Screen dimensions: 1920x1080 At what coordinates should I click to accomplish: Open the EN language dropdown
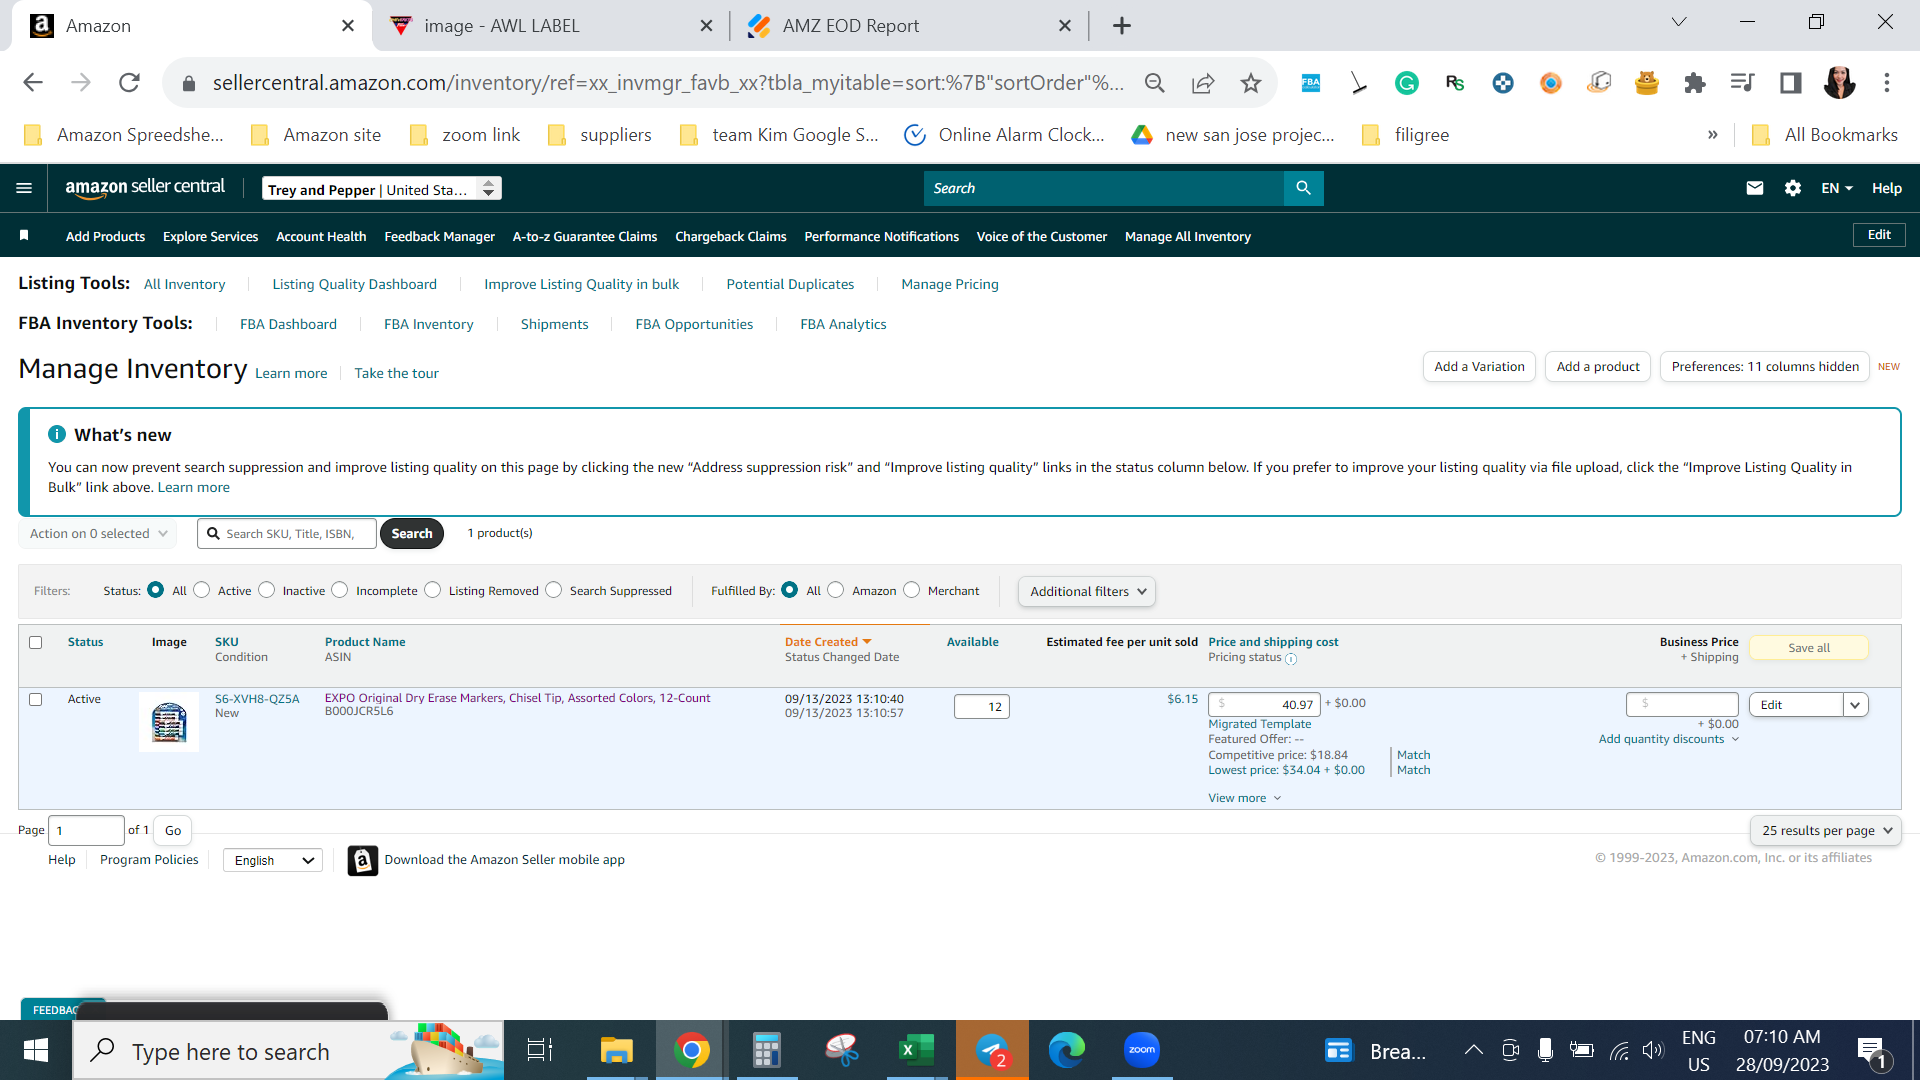coord(1837,188)
